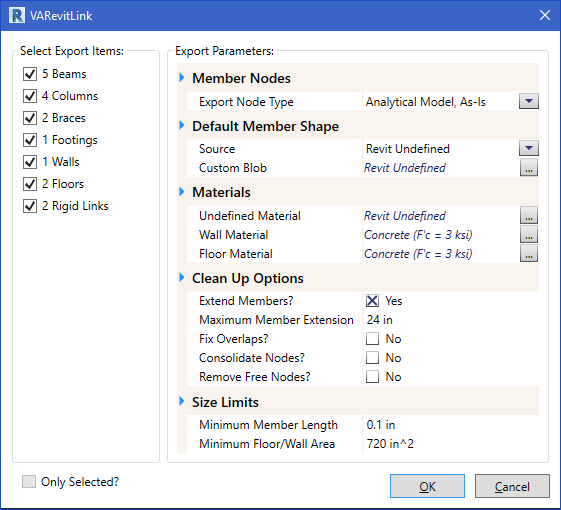Disable the 1 Walls export item
This screenshot has height=510, width=561.
coord(30,162)
